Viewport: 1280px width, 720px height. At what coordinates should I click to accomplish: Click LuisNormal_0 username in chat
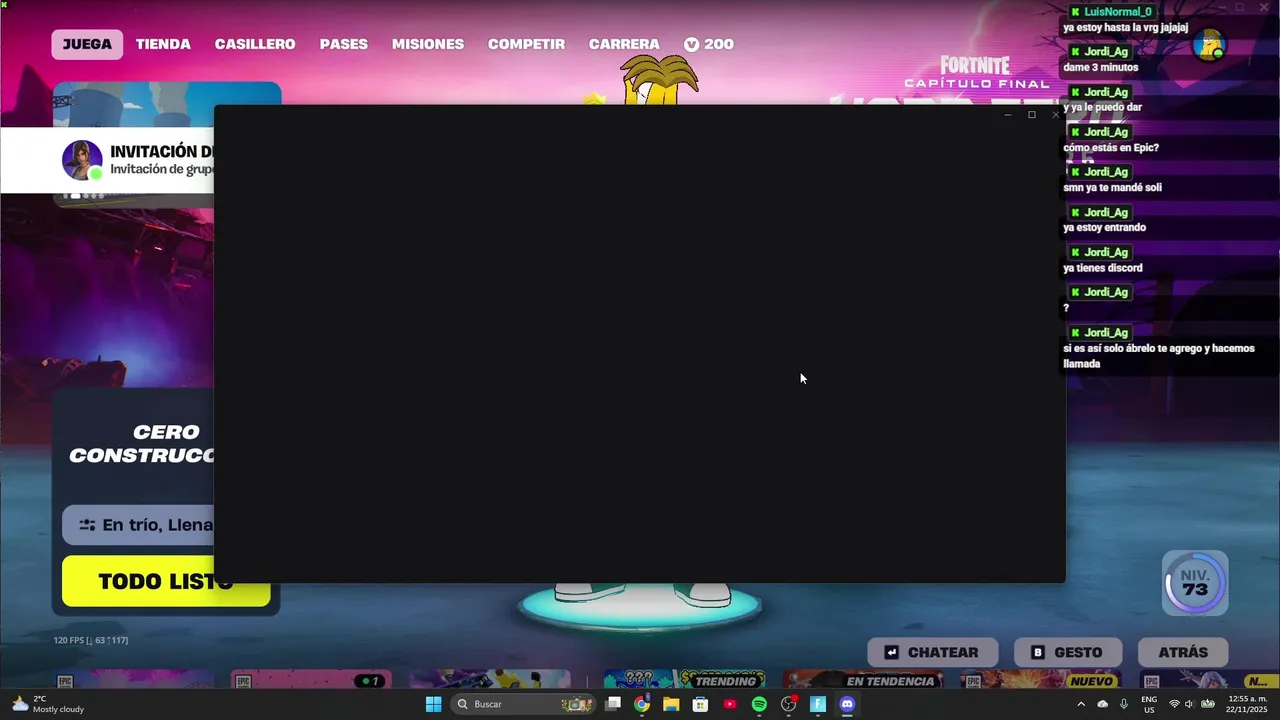tap(1118, 12)
